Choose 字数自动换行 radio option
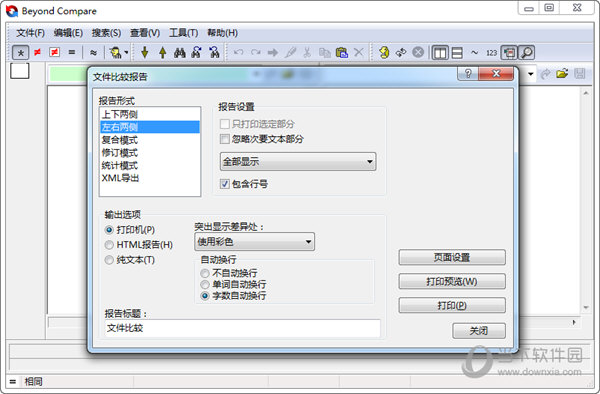The height and width of the screenshot is (394, 600). tap(205, 296)
